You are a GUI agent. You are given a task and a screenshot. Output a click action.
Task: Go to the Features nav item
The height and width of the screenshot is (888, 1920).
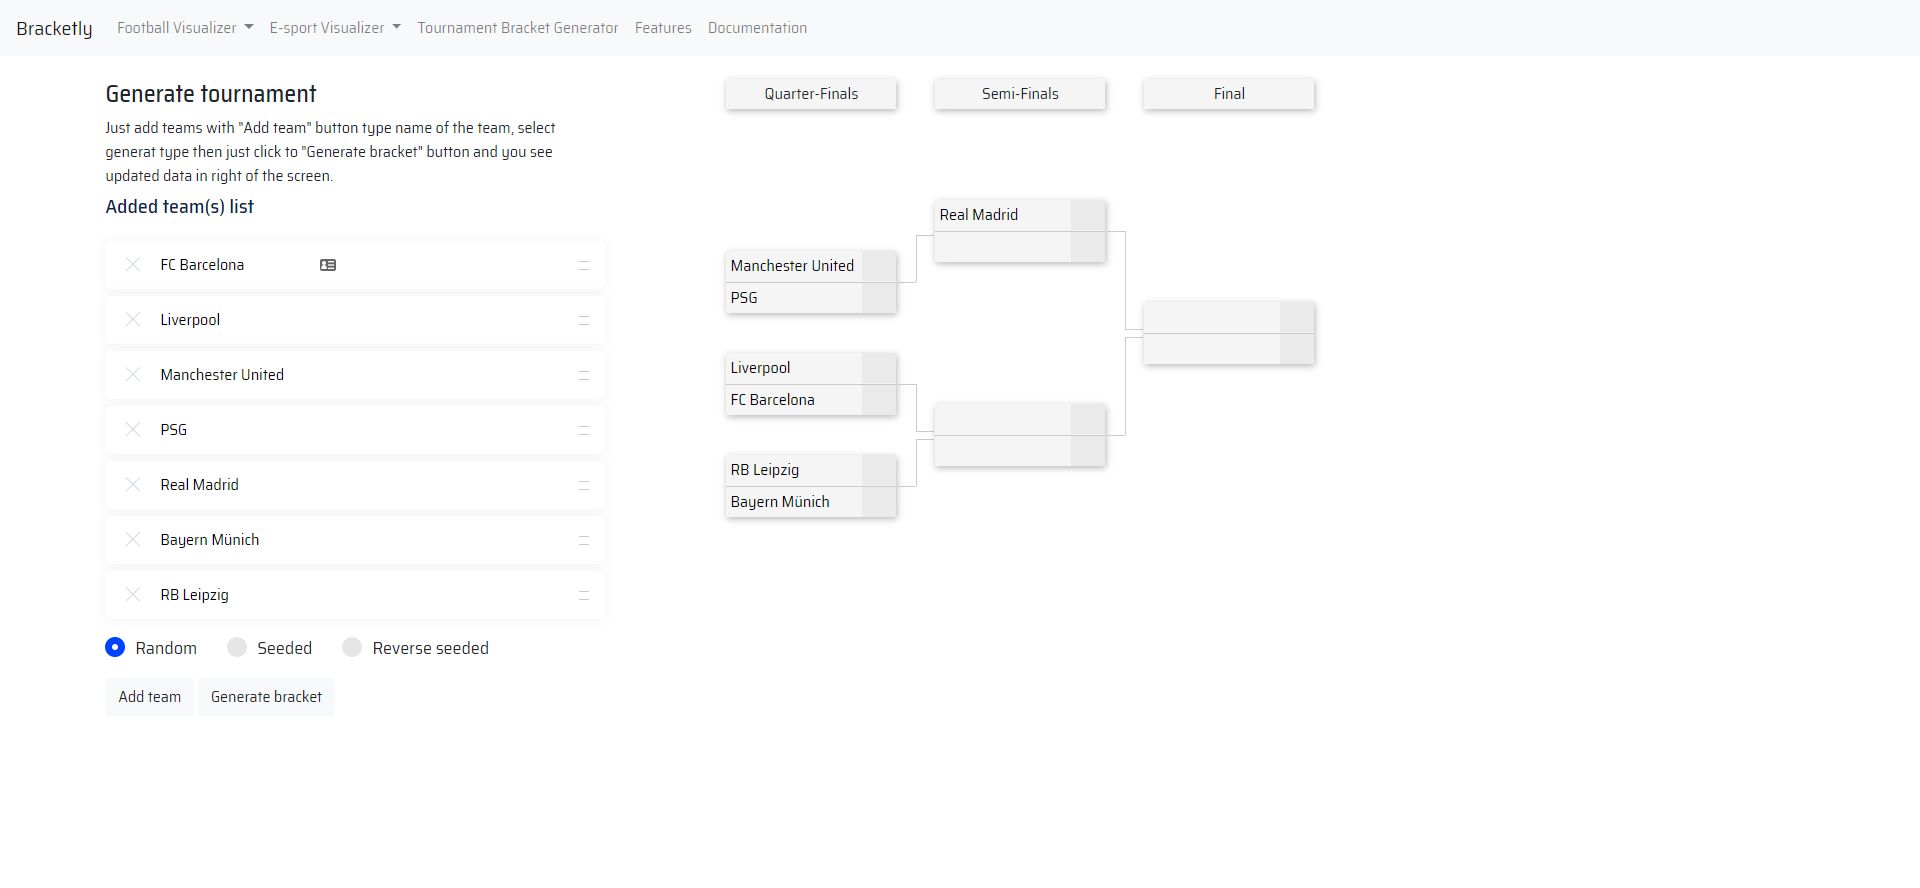point(663,28)
